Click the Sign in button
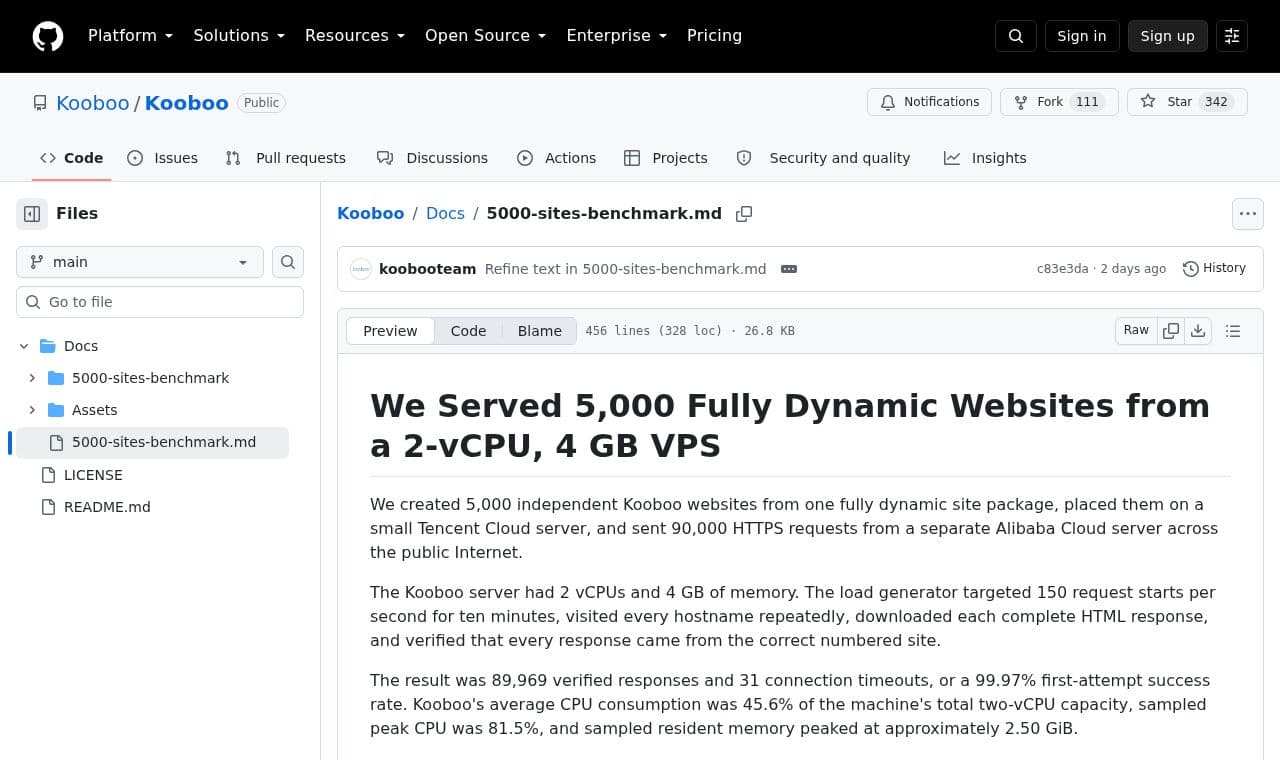Viewport: 1280px width, 760px height. pos(1082,36)
